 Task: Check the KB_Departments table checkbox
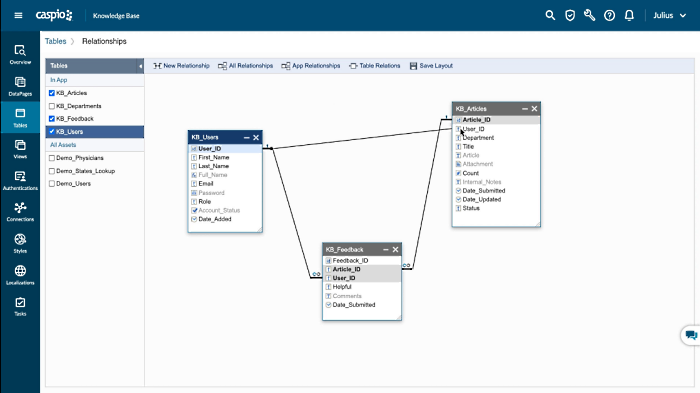pyautogui.click(x=52, y=106)
